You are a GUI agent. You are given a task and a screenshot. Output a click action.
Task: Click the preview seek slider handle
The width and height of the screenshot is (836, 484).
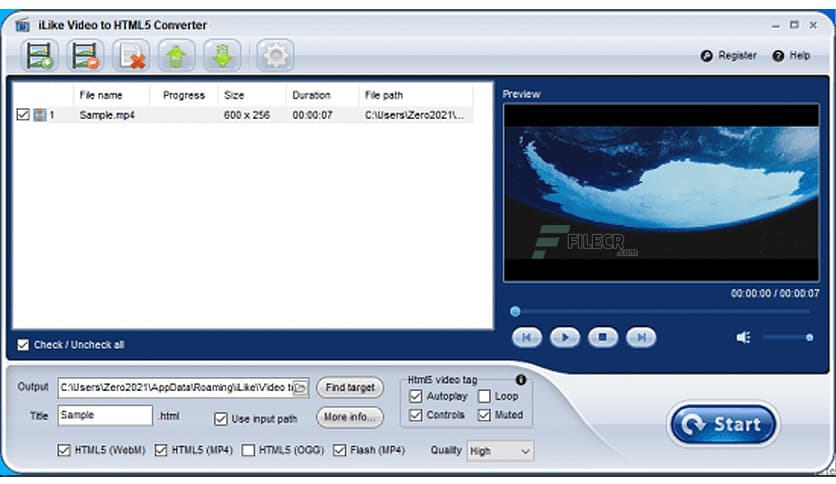tap(515, 311)
